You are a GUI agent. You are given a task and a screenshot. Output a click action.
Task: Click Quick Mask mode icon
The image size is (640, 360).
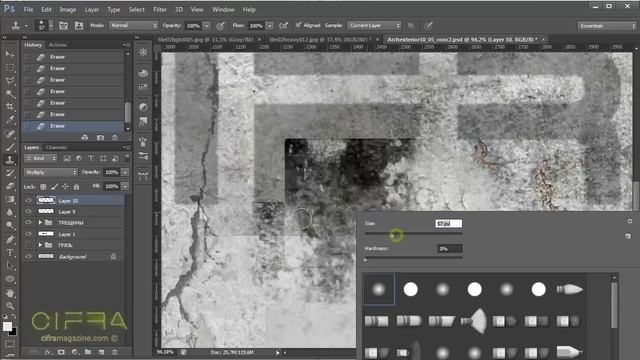click(10, 344)
